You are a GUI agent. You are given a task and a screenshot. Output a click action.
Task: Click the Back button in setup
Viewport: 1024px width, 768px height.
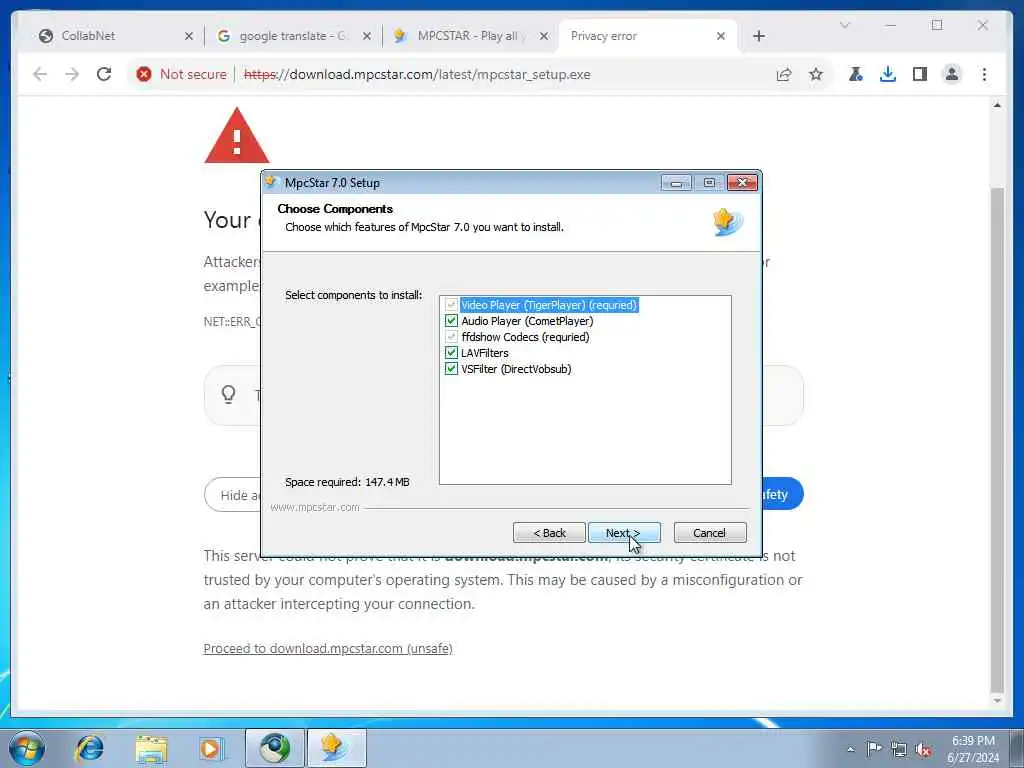tap(549, 533)
